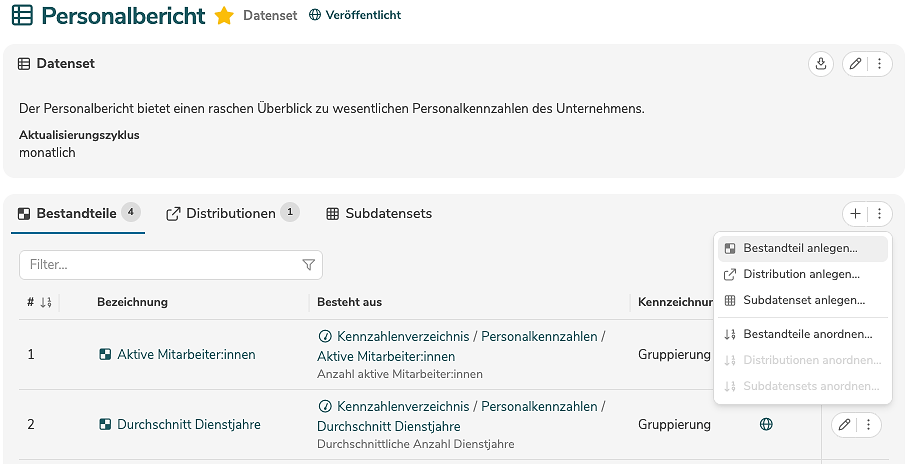Viewport: 909px width, 464px height.
Task: Choose 'Bestandteil anlegen...' from the menu
Action: click(x=800, y=248)
